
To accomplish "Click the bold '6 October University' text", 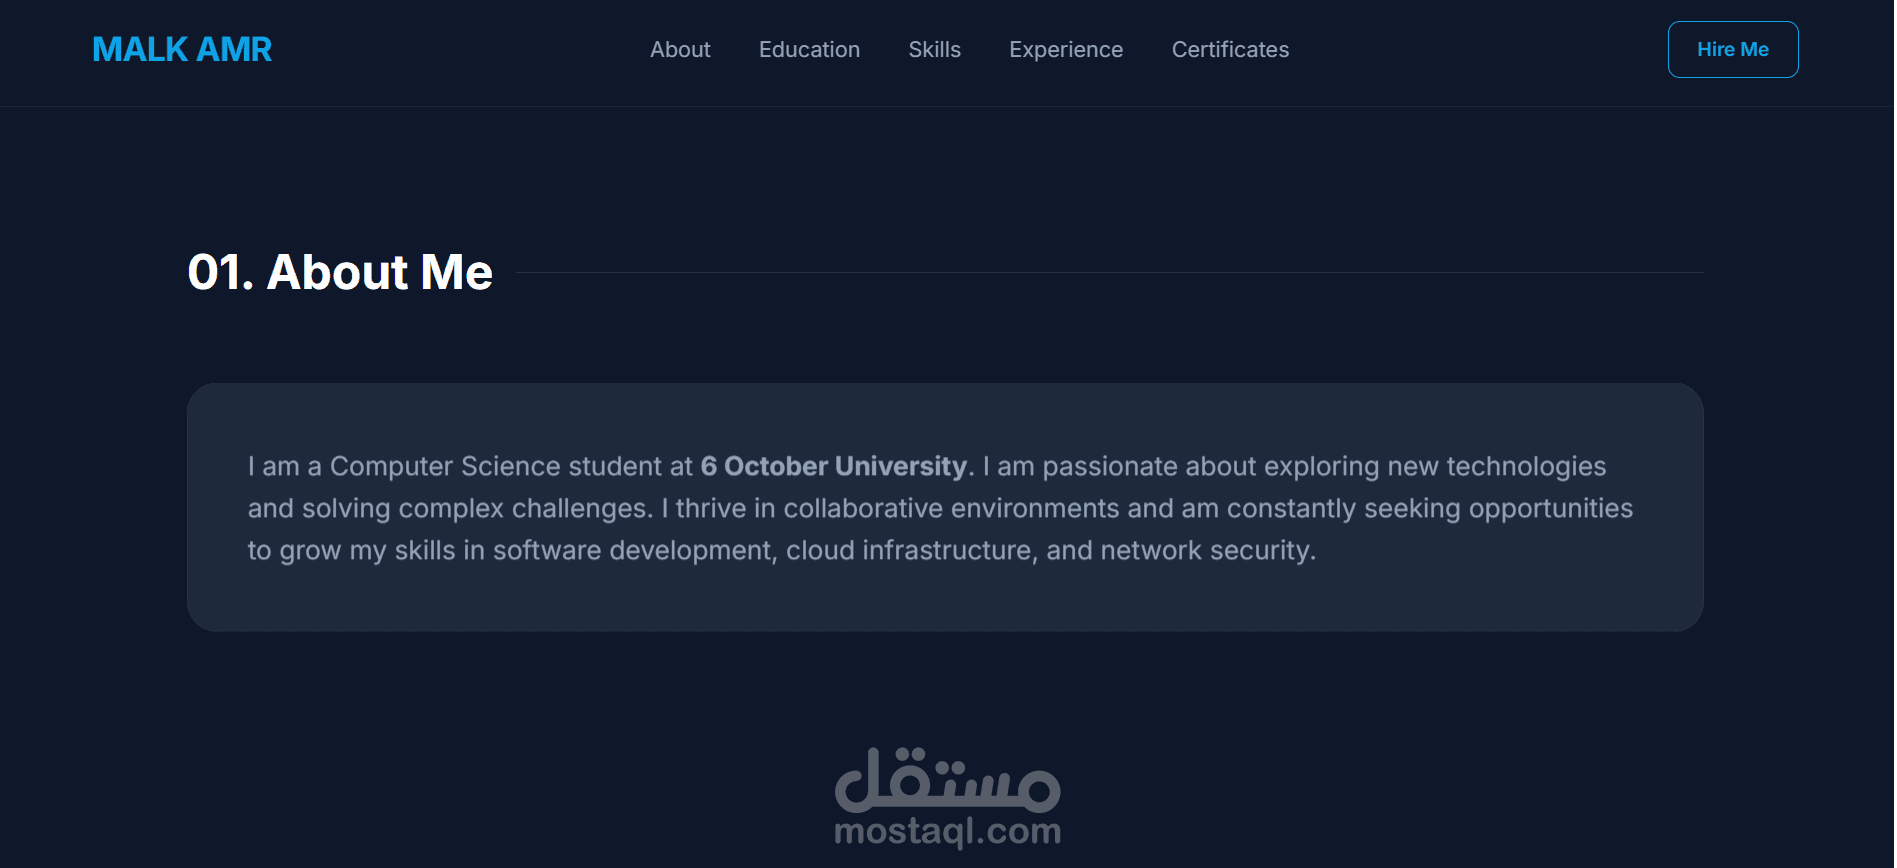I will (x=834, y=466).
